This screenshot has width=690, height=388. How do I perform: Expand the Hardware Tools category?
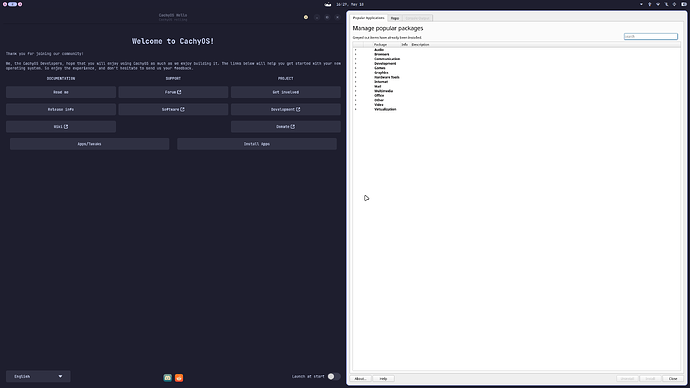(356, 77)
